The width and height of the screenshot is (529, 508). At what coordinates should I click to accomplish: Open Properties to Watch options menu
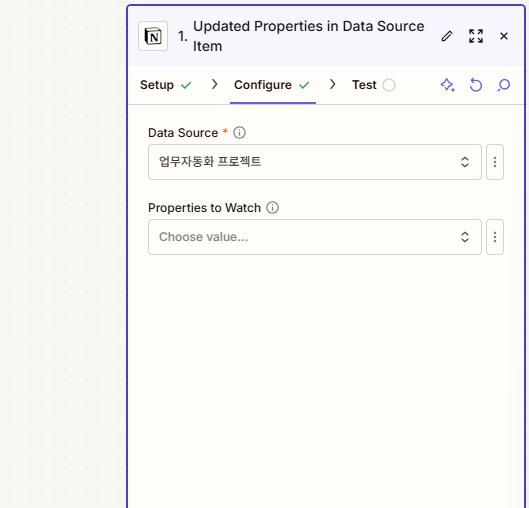tap(495, 237)
